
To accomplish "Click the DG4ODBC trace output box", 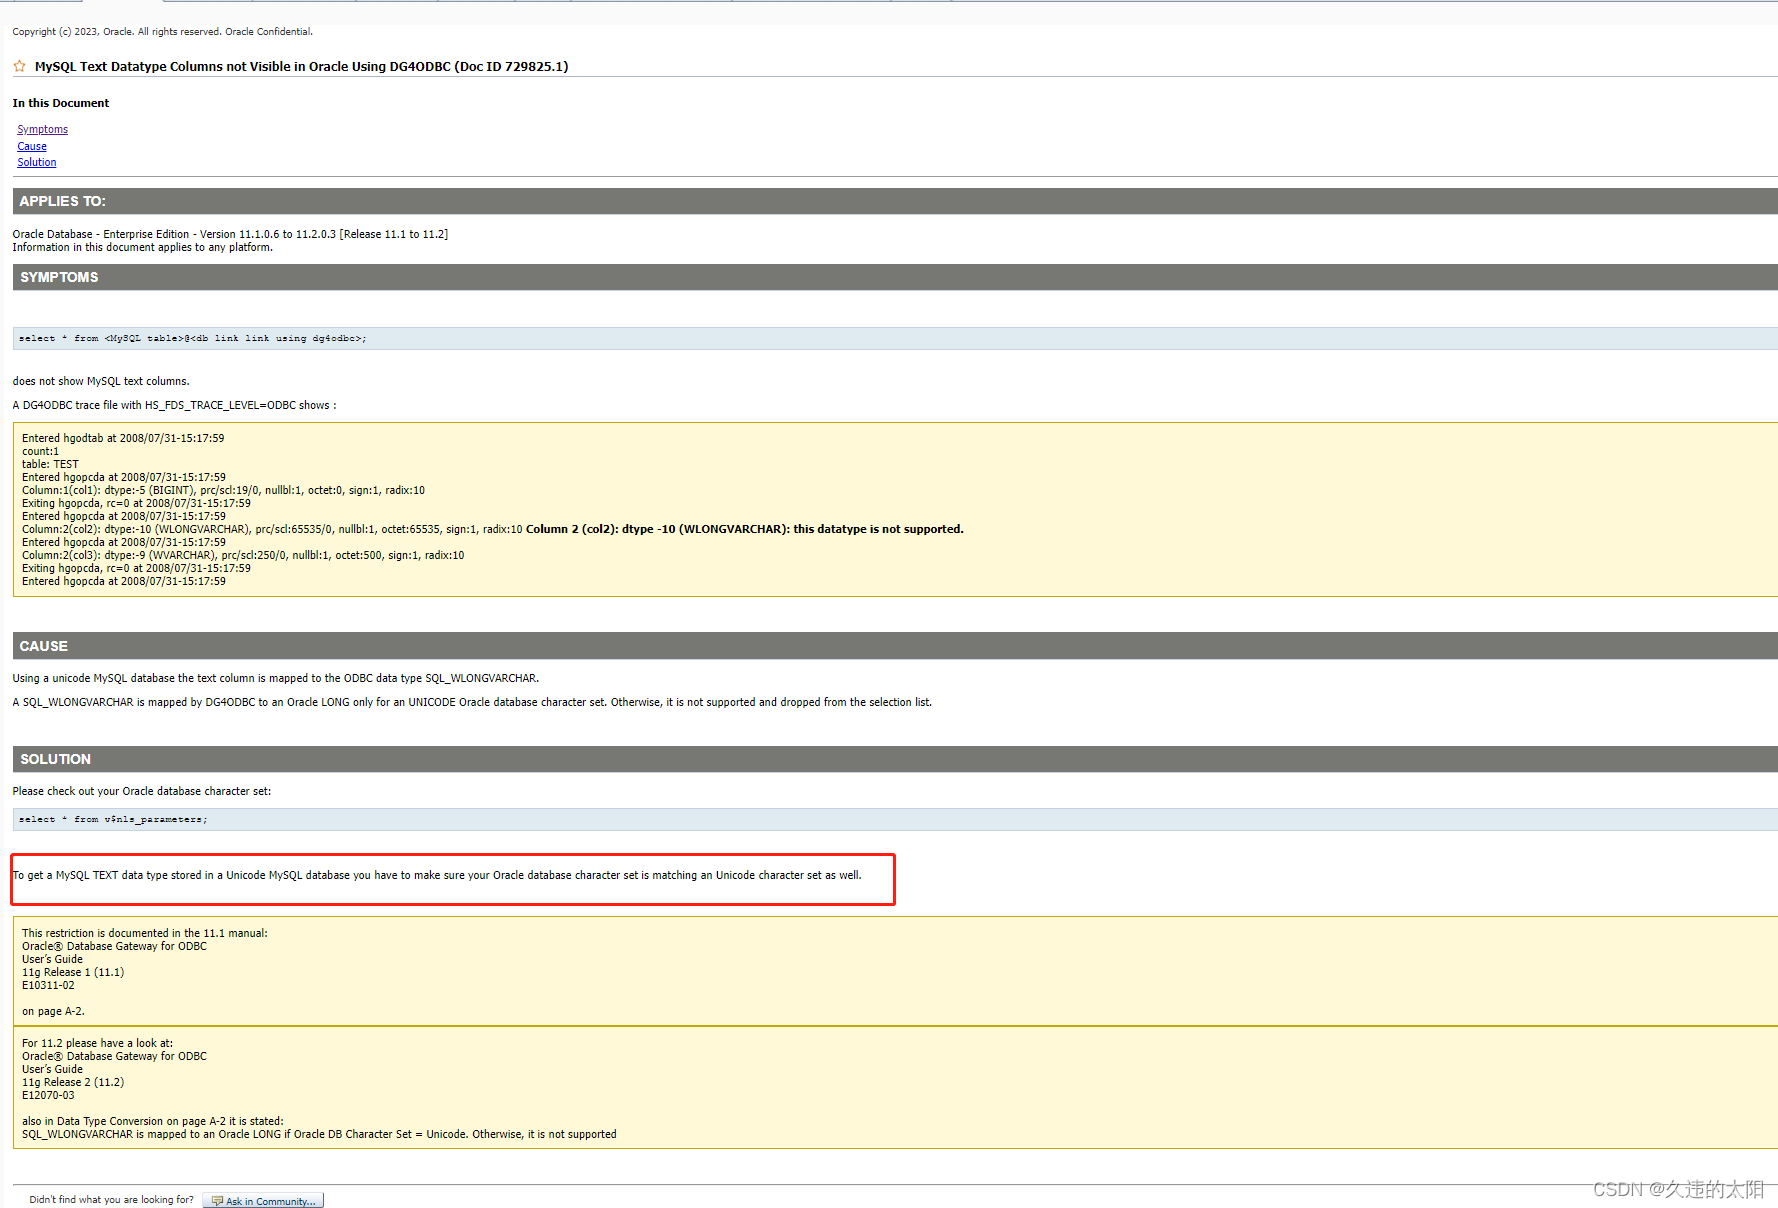I will click(400, 510).
